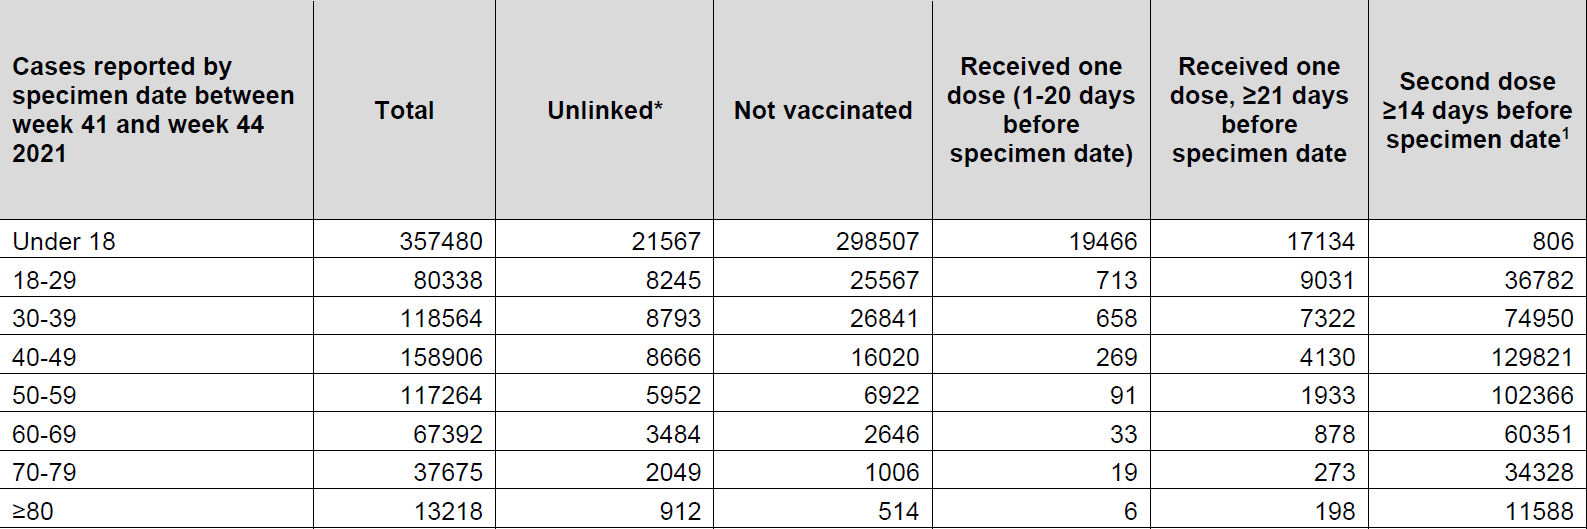Click the 50-59 age group label

(44, 395)
